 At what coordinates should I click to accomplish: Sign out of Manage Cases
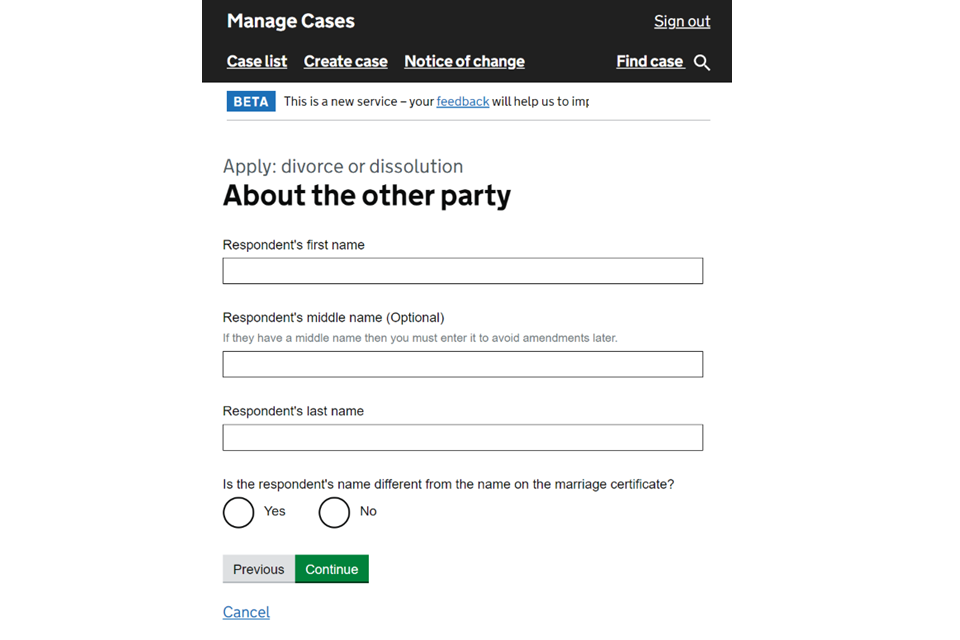(x=682, y=21)
